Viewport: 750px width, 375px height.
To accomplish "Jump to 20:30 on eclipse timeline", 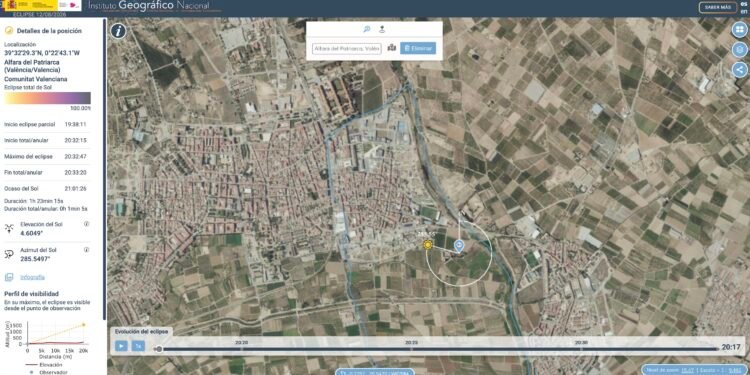I will click(581, 342).
